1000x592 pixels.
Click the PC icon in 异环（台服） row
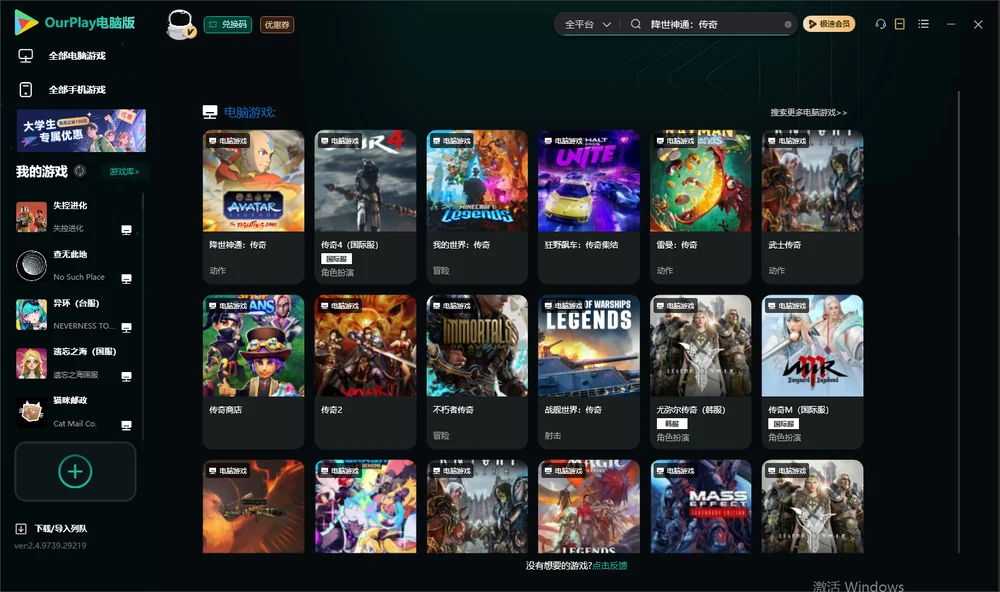point(126,327)
